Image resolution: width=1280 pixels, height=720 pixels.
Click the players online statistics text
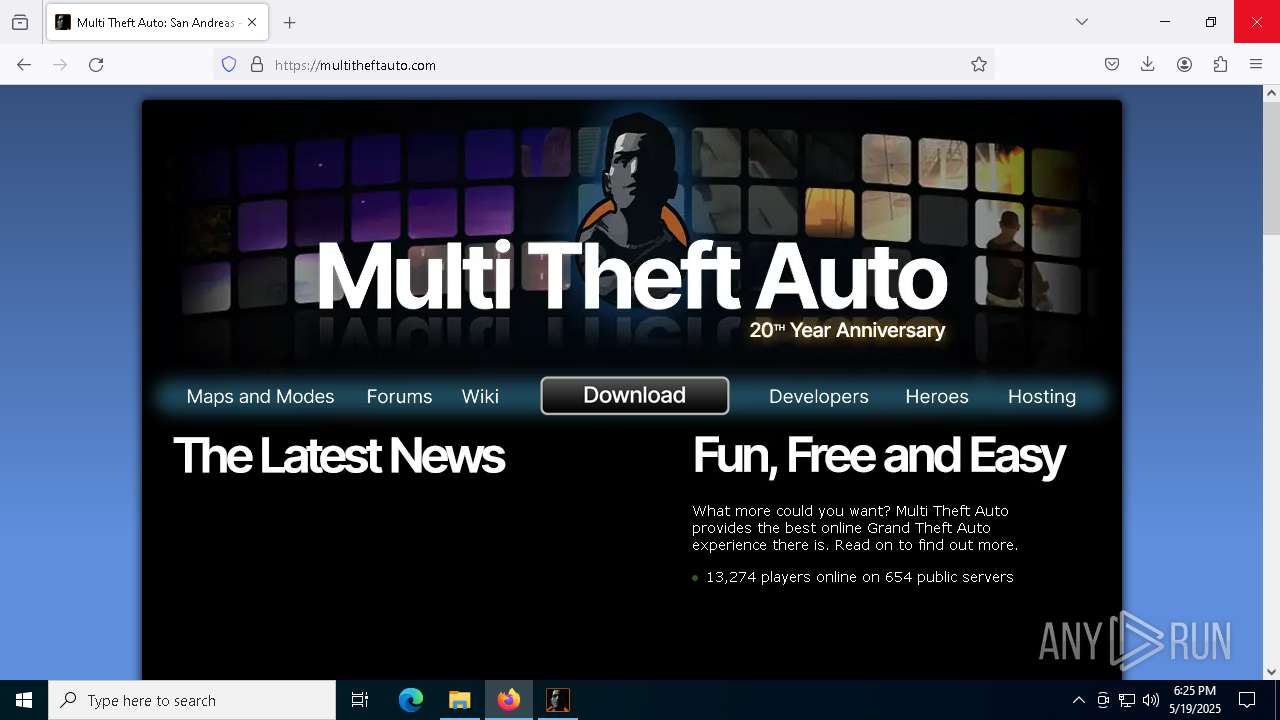tap(860, 577)
